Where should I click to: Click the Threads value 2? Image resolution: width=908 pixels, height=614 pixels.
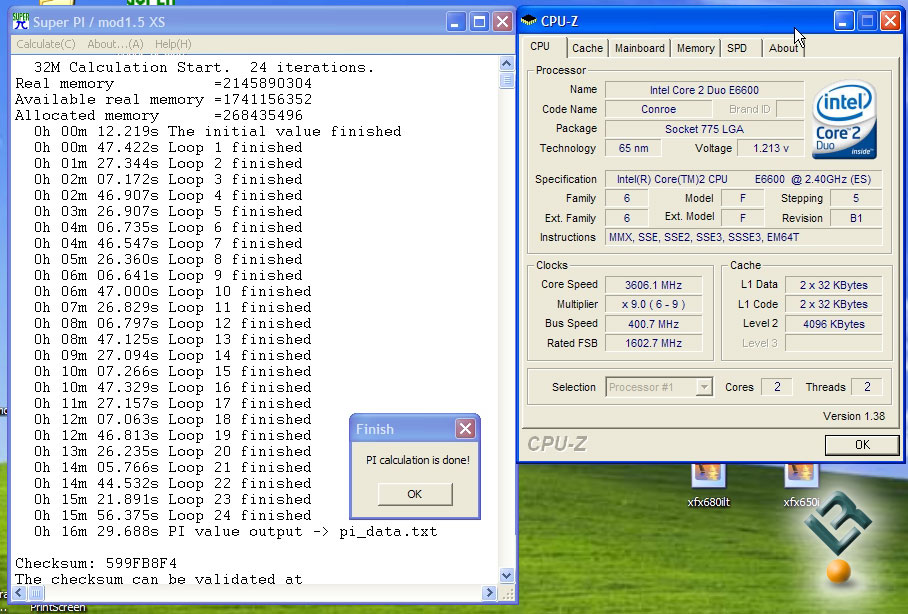point(867,387)
